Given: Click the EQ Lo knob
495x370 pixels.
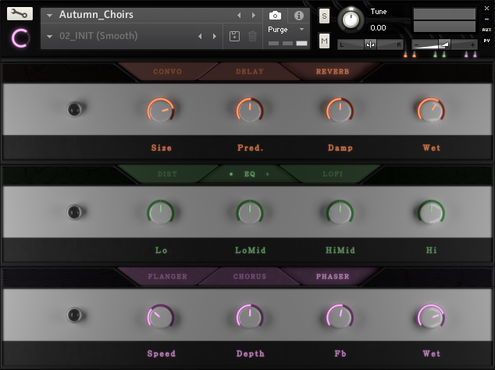Looking at the screenshot, I should pos(161,212).
